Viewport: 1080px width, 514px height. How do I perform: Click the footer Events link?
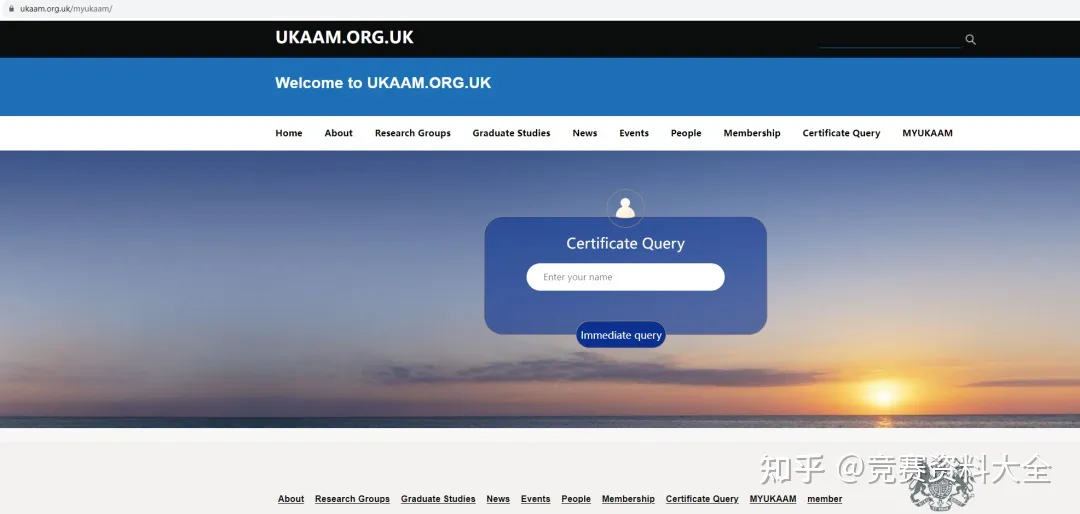coord(535,499)
